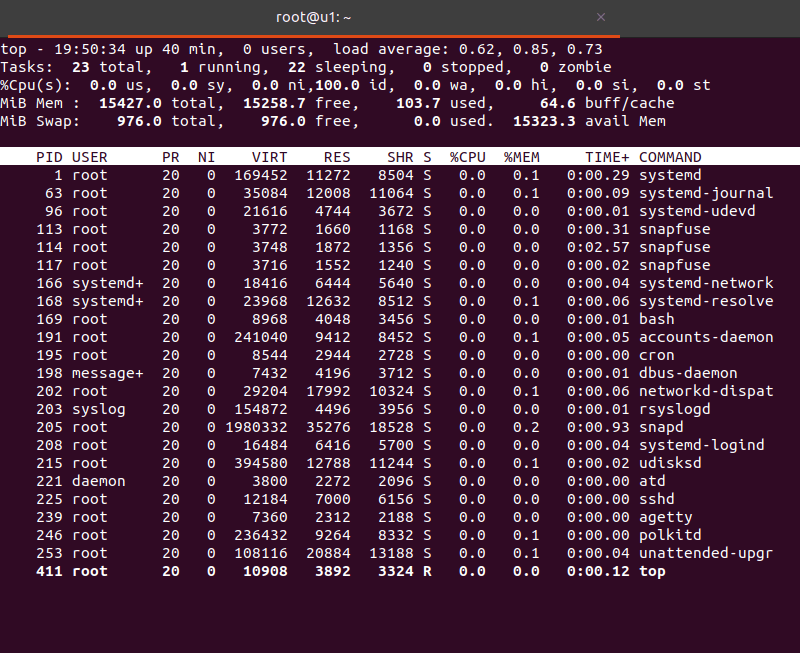Viewport: 800px width, 653px height.
Task: Click the R state of top process
Action: [427, 571]
